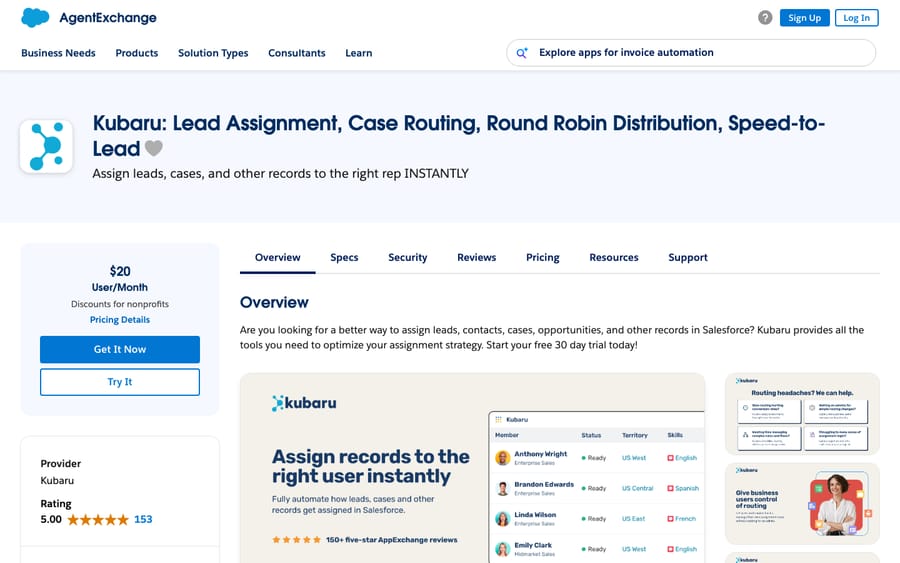Click Anthony Wright avatar in preview
The image size is (900, 563).
(x=503, y=458)
